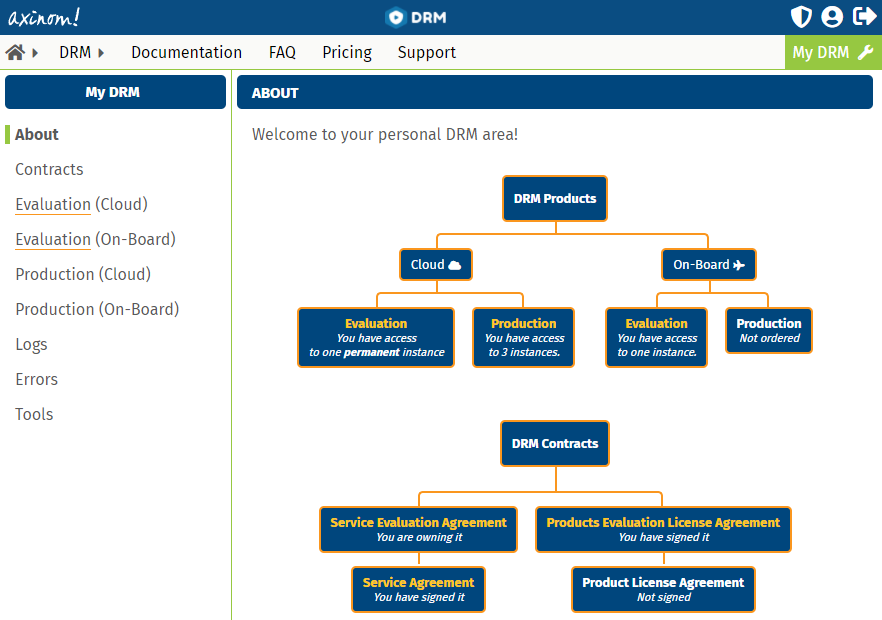Click the cloud icon in Cloud box

[x=454, y=265]
